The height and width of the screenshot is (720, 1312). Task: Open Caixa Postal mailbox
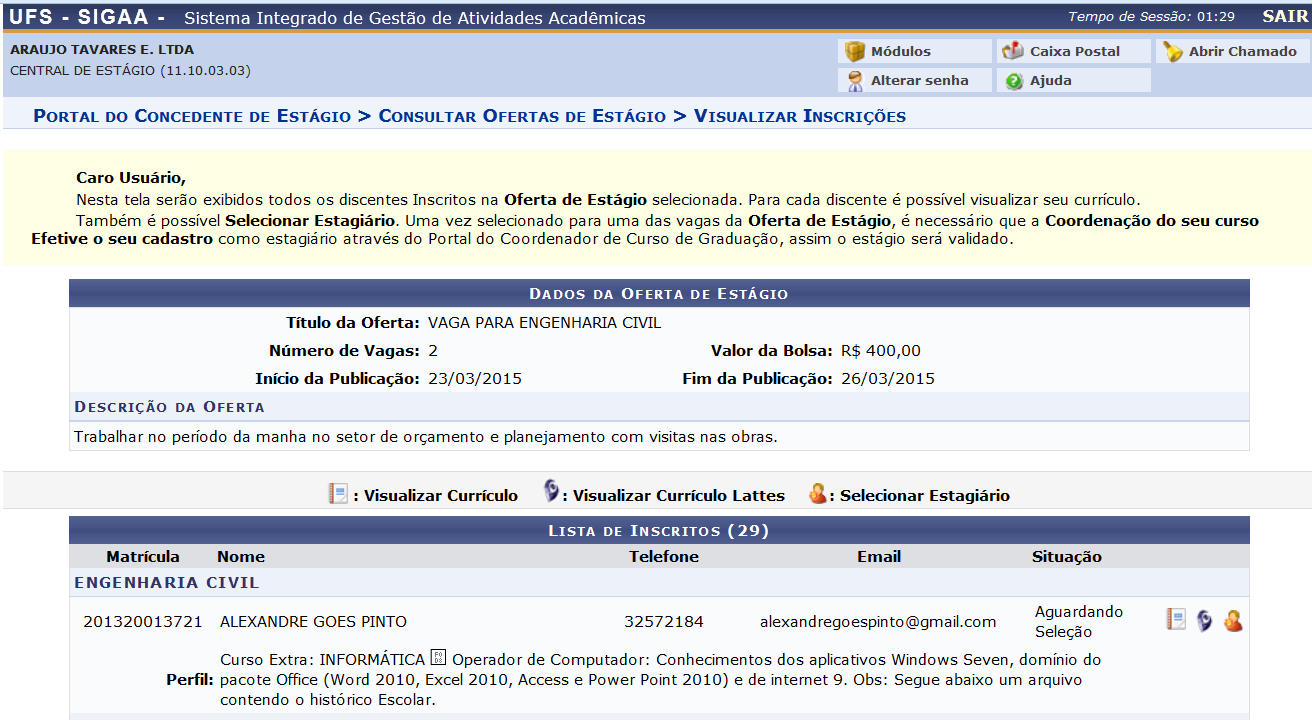pyautogui.click(x=1073, y=51)
